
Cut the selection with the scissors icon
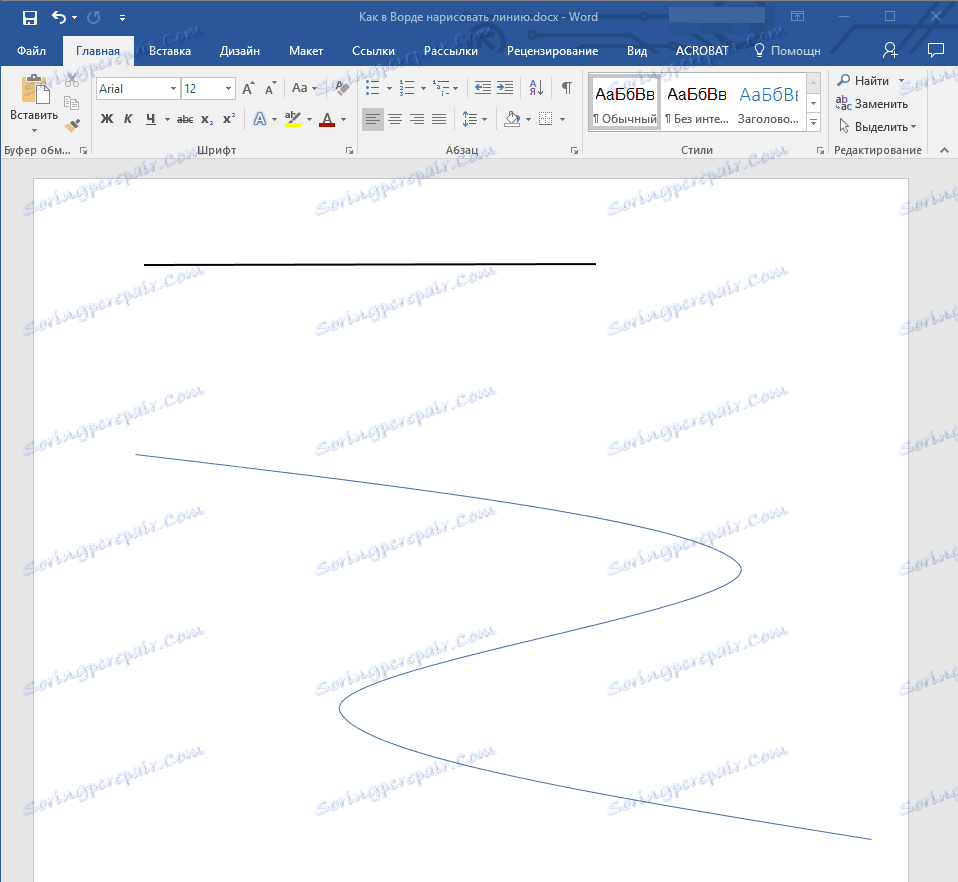pyautogui.click(x=72, y=79)
